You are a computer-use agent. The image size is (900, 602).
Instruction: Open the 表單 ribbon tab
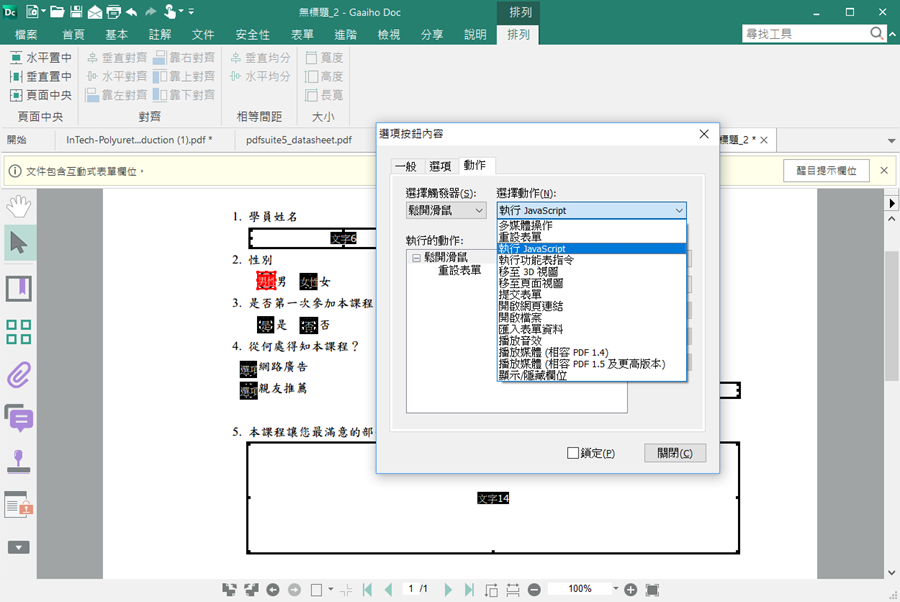tap(302, 35)
